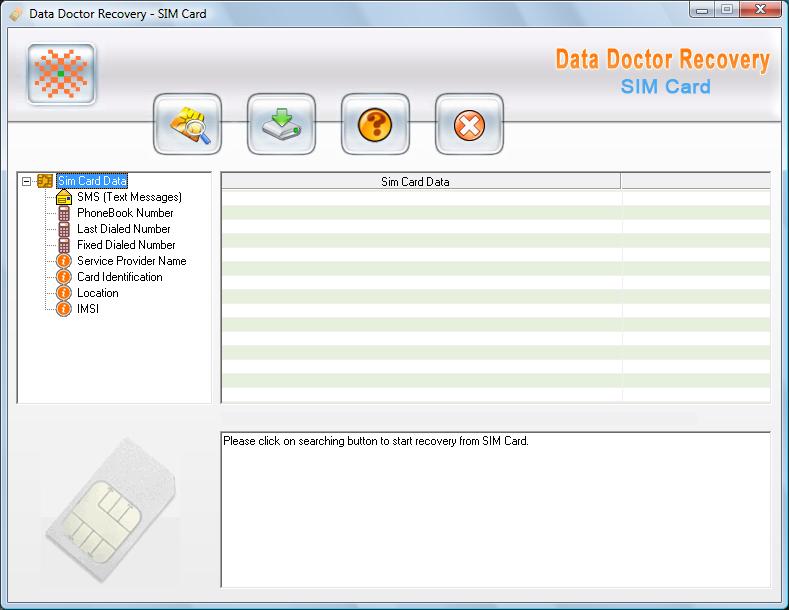The image size is (789, 610).
Task: Click the SIM card search toolbar button
Action: tap(187, 124)
